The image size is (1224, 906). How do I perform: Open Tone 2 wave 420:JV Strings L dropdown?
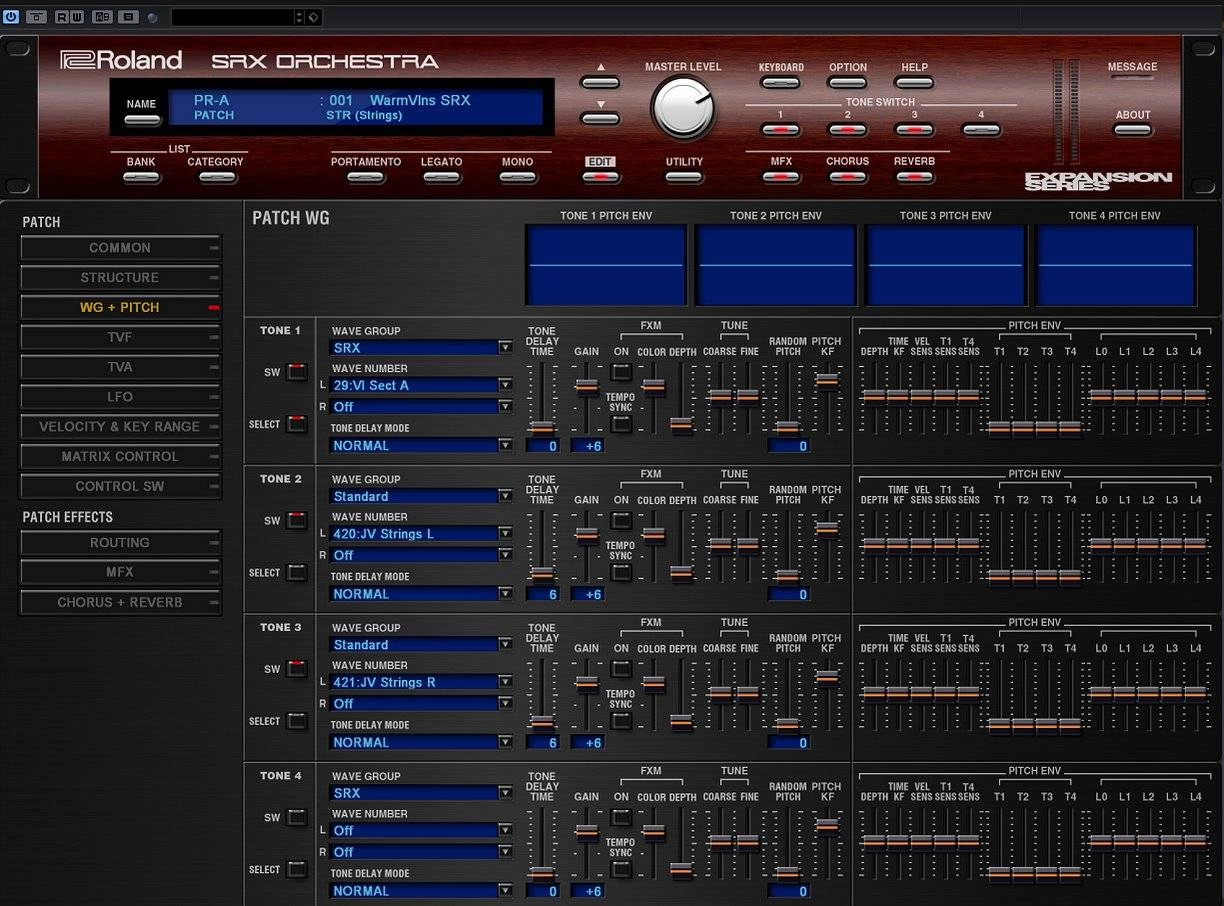[x=421, y=534]
